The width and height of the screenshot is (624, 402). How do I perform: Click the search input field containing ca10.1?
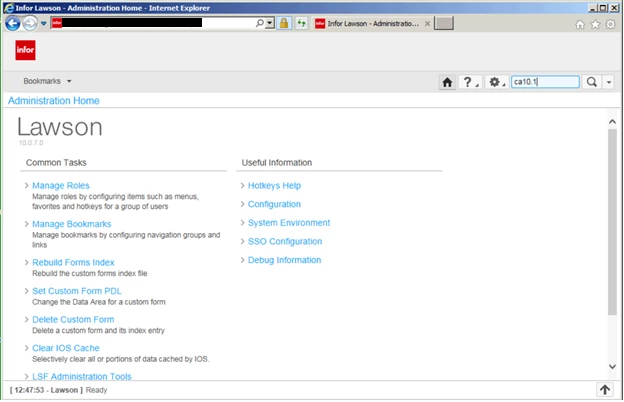pyautogui.click(x=545, y=82)
